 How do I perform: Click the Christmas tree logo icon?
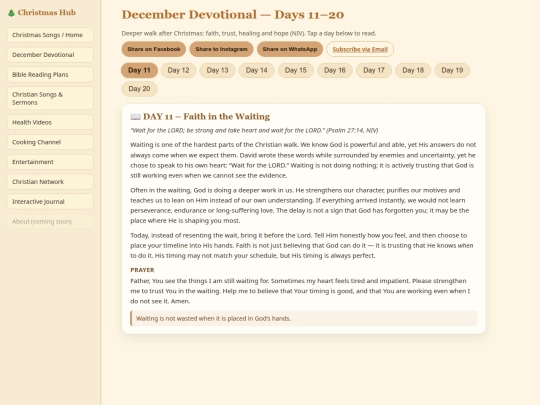pyautogui.click(x=11, y=13)
